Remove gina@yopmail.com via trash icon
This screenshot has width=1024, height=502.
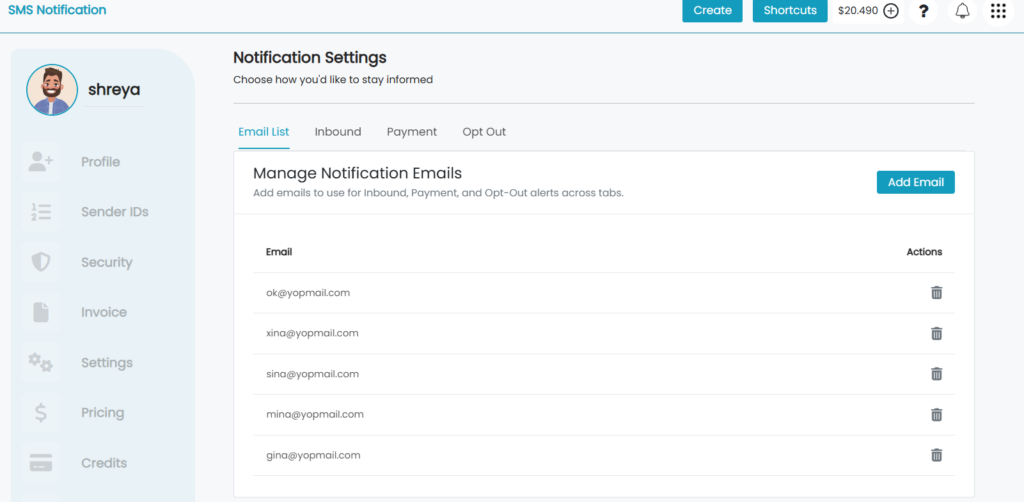(936, 454)
